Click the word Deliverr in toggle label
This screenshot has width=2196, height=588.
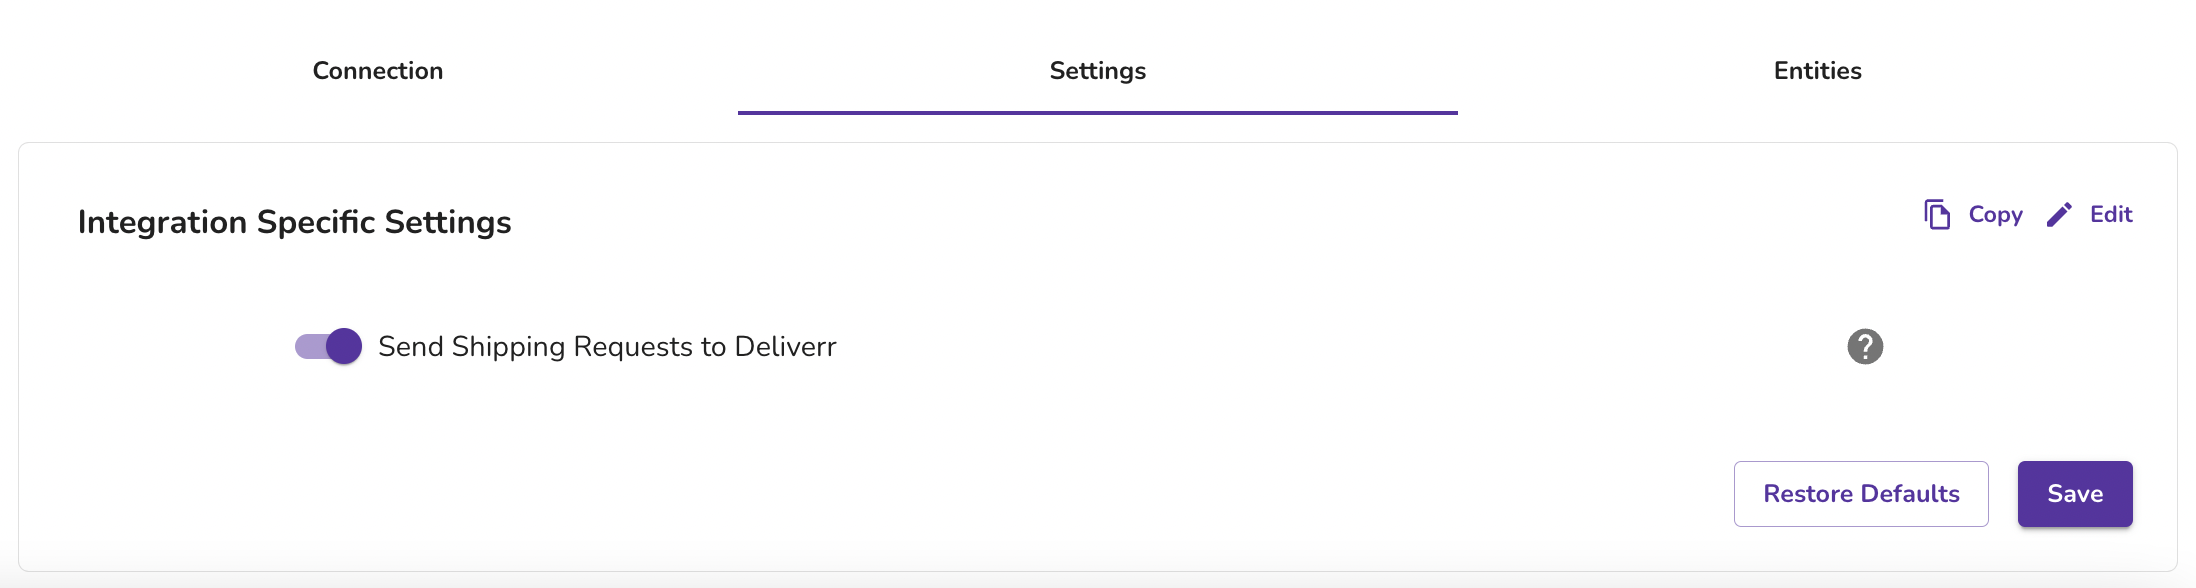pos(785,347)
